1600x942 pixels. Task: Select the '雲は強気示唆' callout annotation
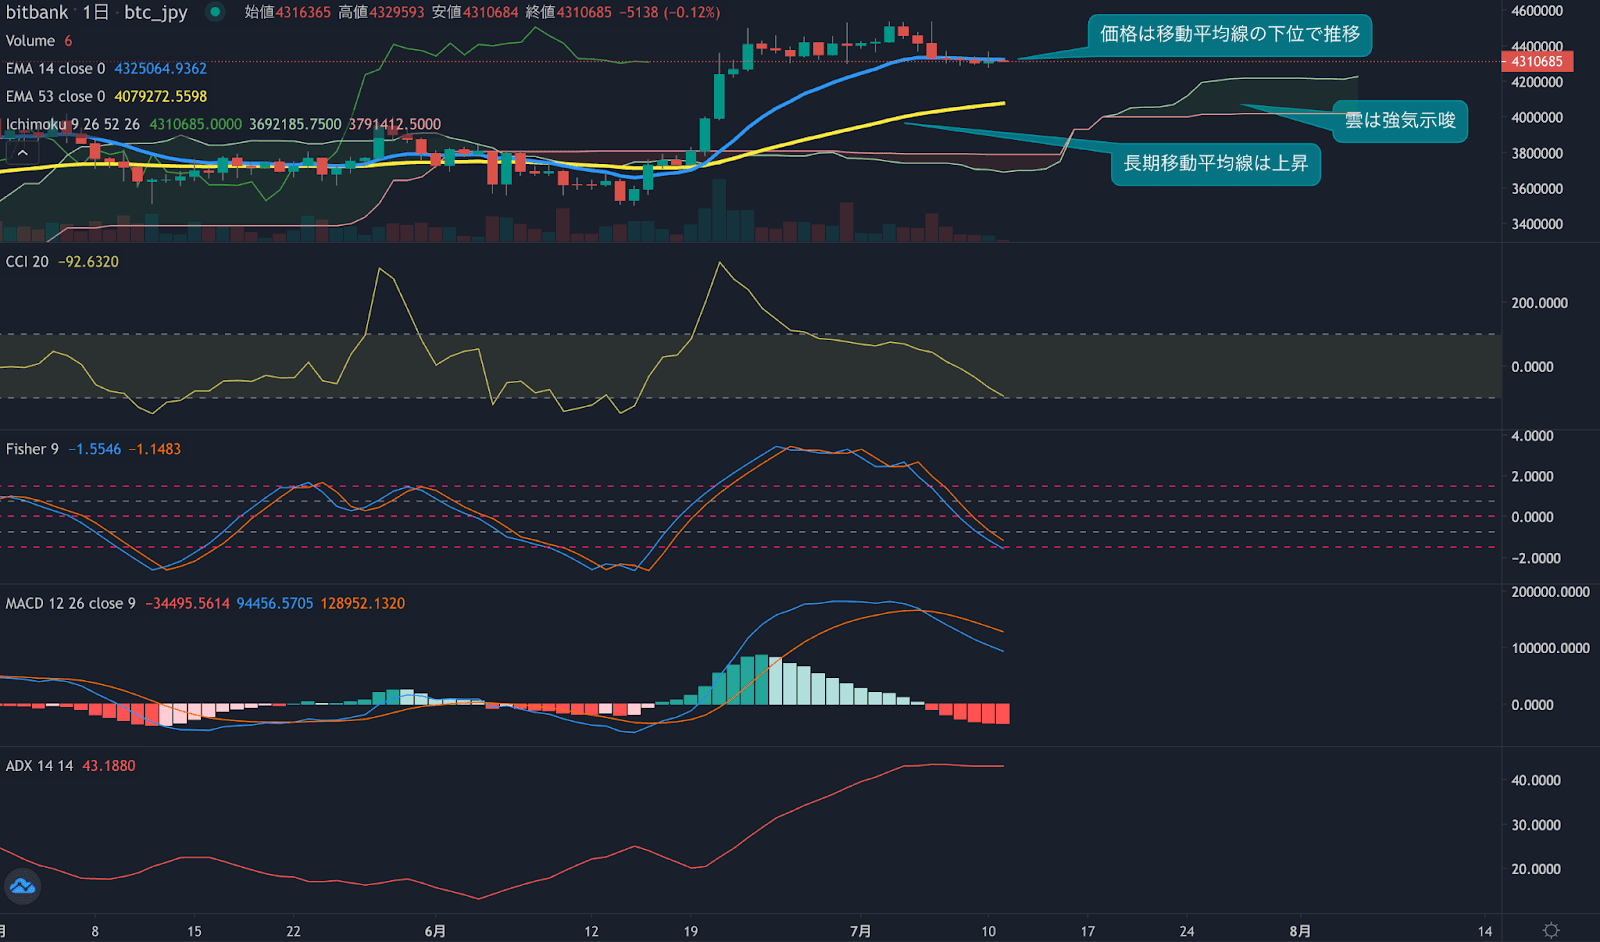[1399, 121]
